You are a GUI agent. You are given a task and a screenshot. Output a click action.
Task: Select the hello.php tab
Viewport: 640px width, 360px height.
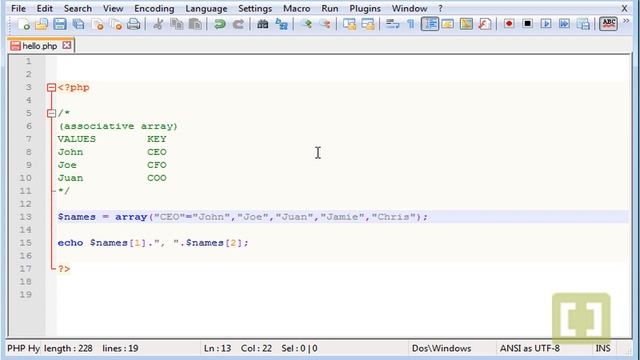pos(40,46)
